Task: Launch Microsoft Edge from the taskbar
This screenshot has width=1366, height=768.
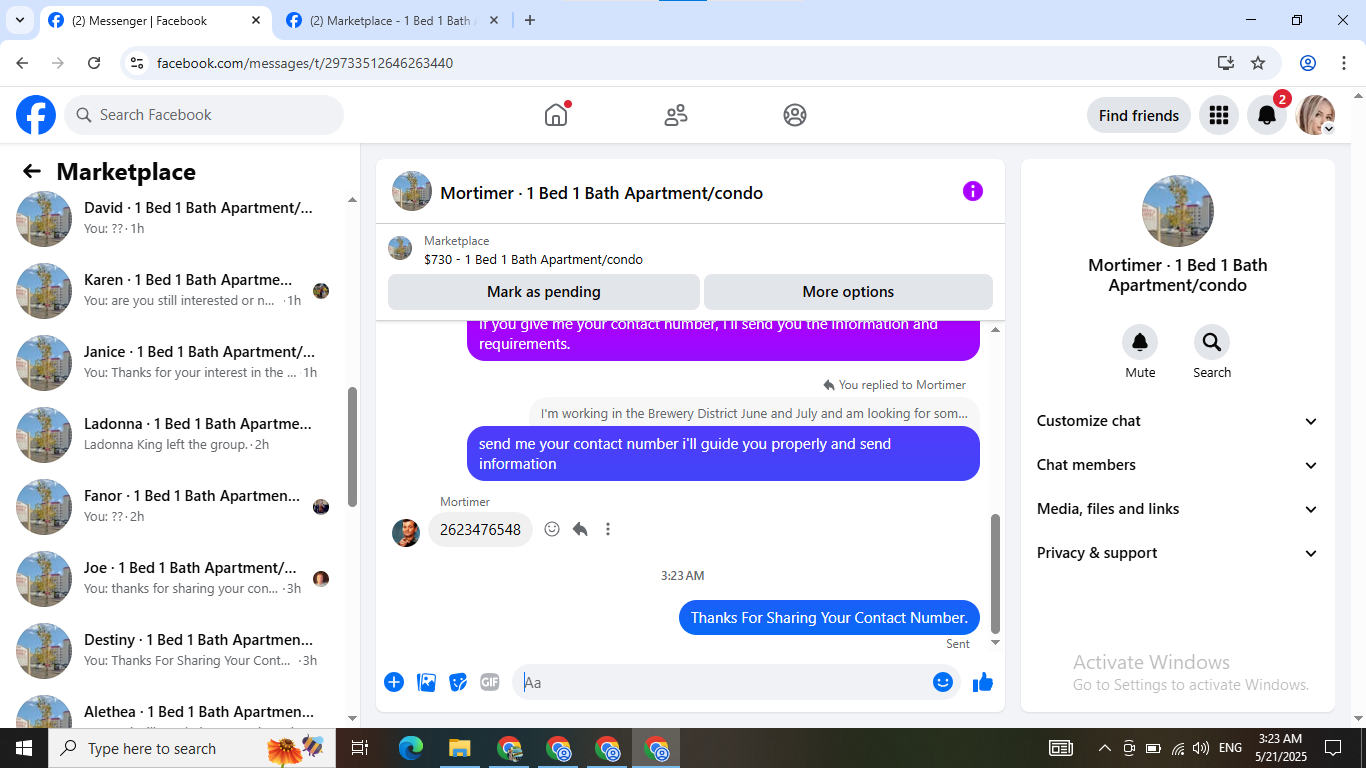Action: [411, 748]
